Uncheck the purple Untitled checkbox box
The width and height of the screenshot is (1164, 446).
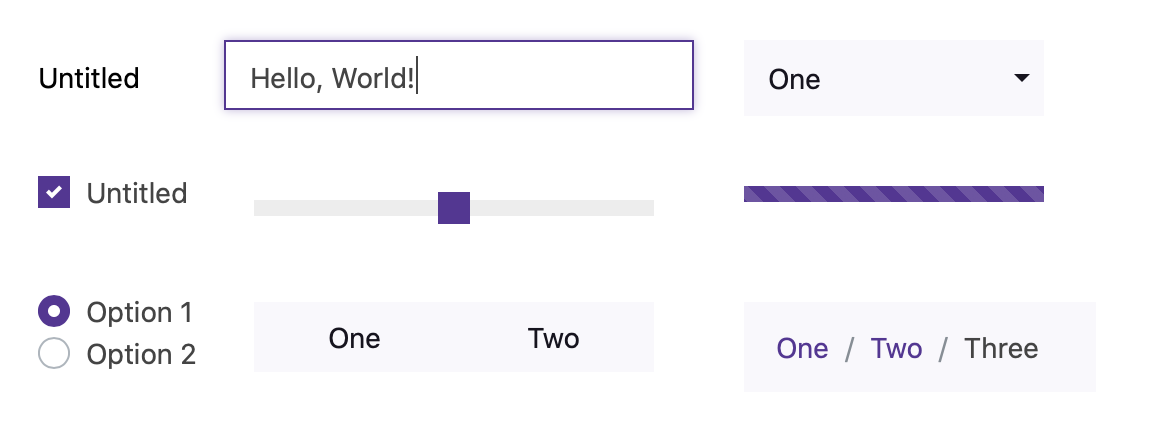[53, 192]
